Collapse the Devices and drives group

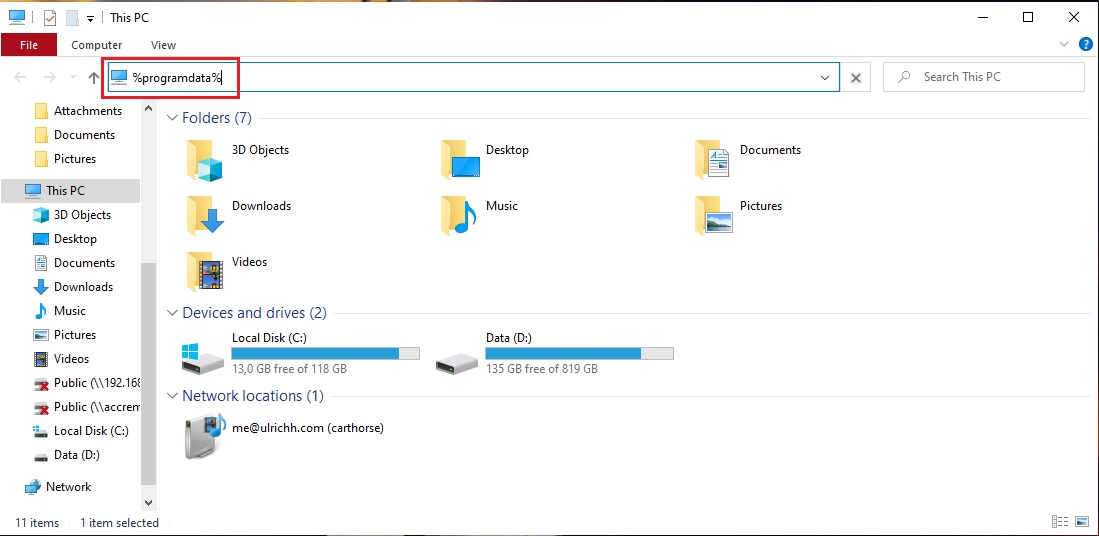click(172, 313)
